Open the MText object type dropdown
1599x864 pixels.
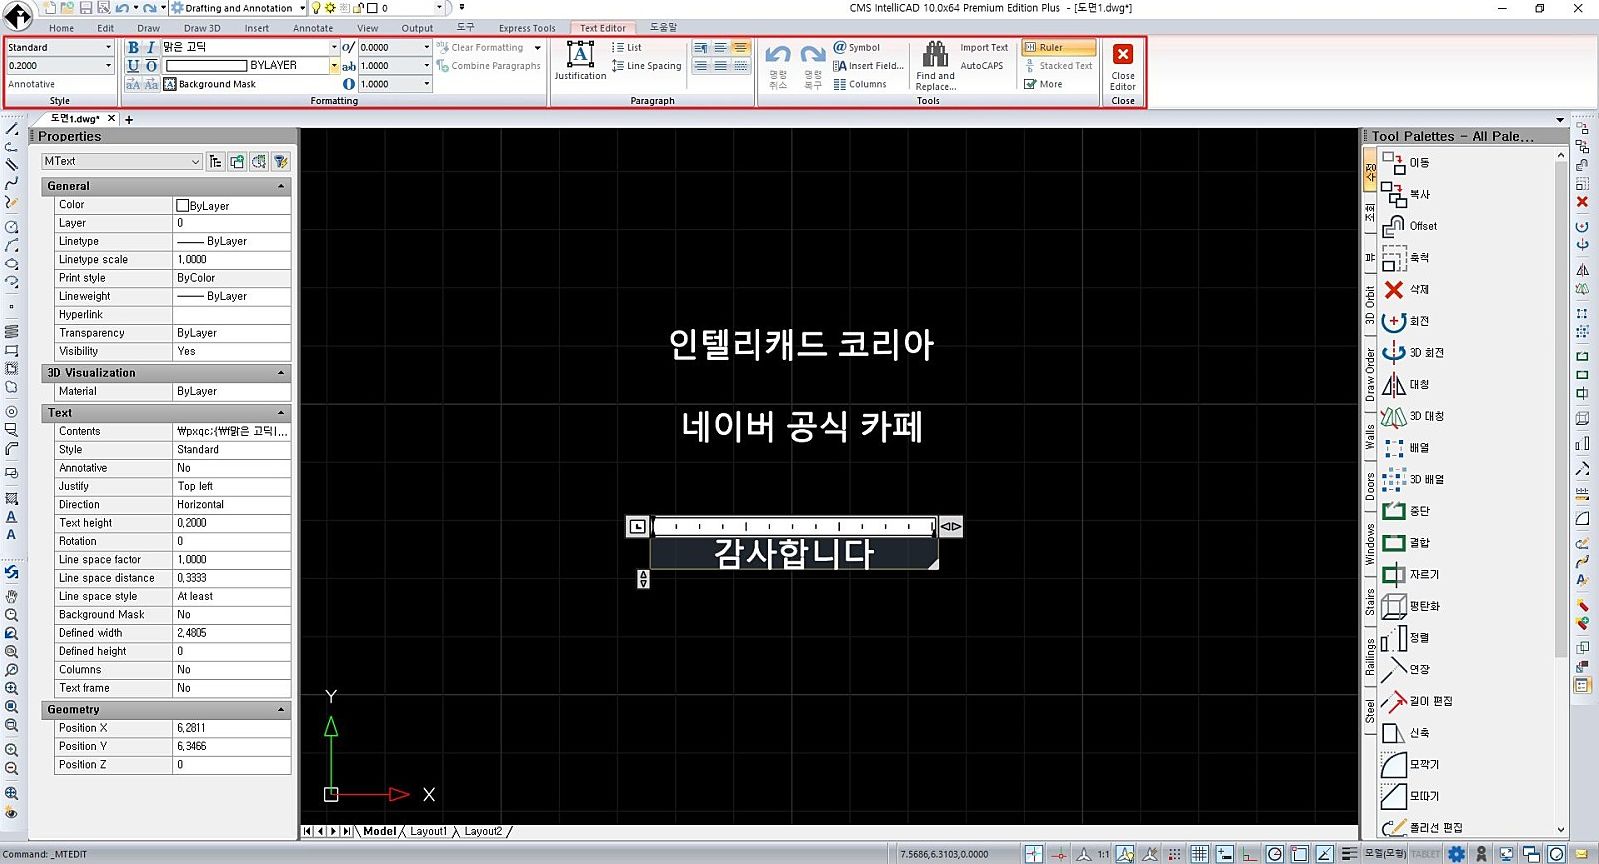(122, 161)
